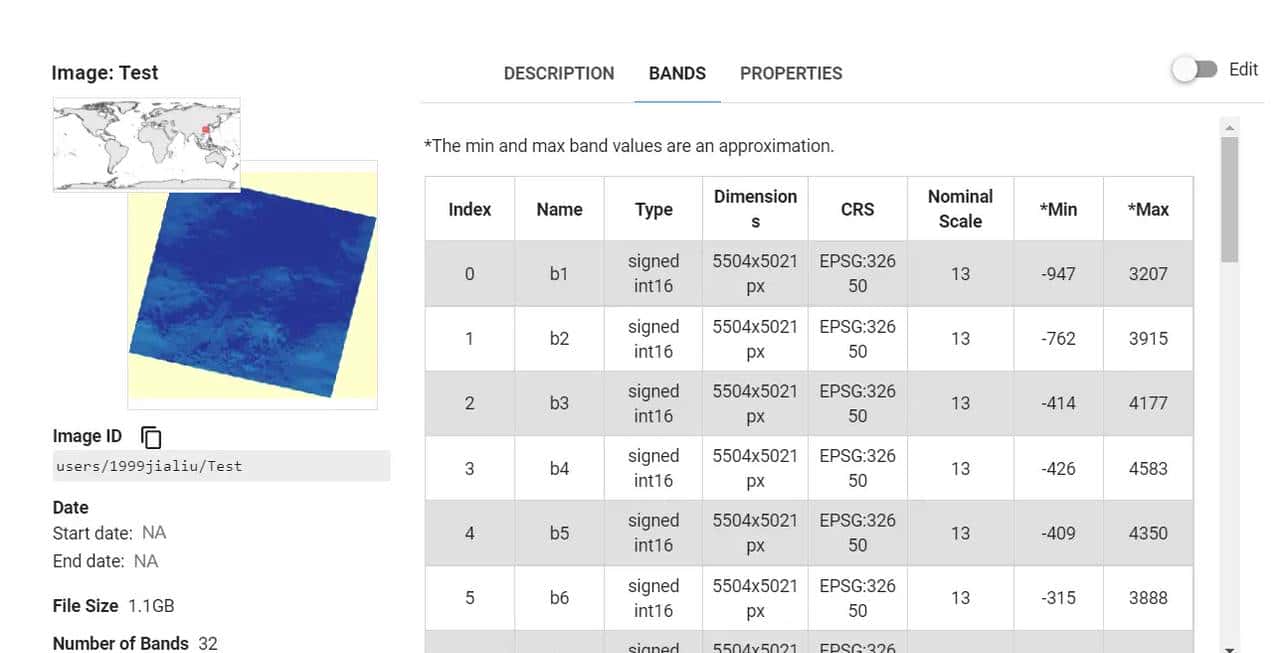The width and height of the screenshot is (1280, 653).
Task: Click the Nominal Scale column header
Action: click(960, 209)
